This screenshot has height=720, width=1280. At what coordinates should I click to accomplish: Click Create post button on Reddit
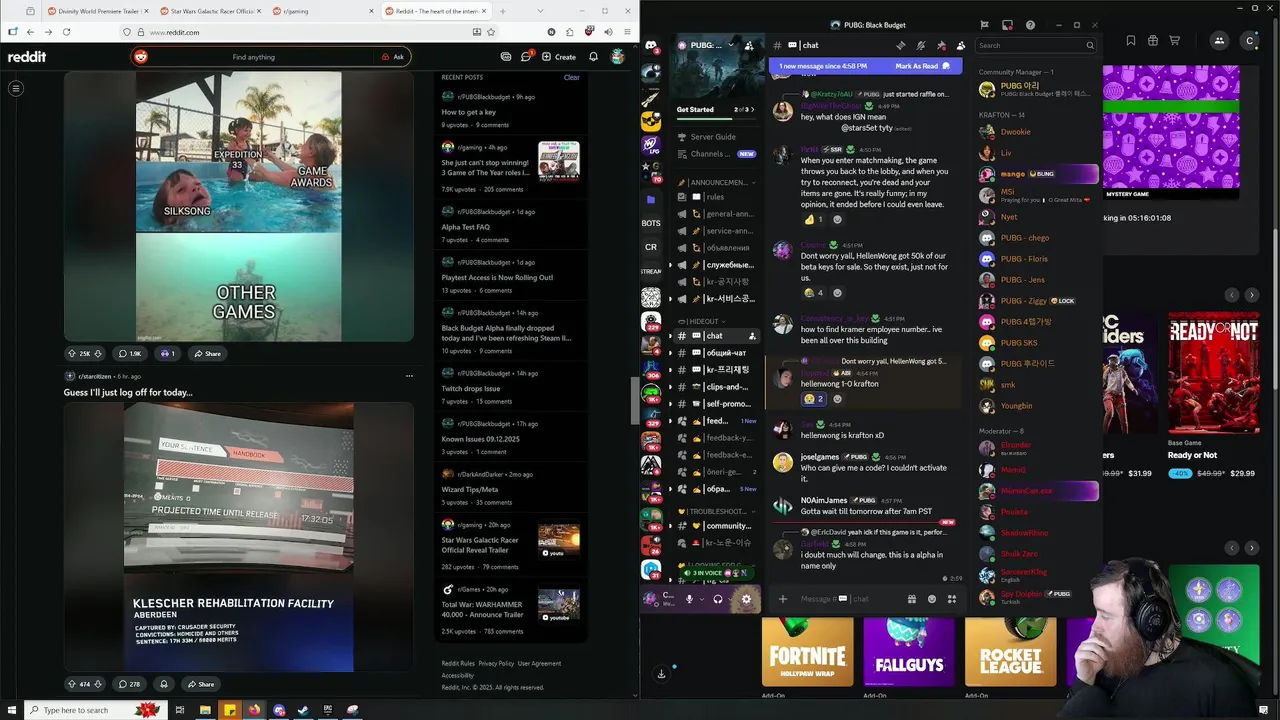click(x=559, y=57)
